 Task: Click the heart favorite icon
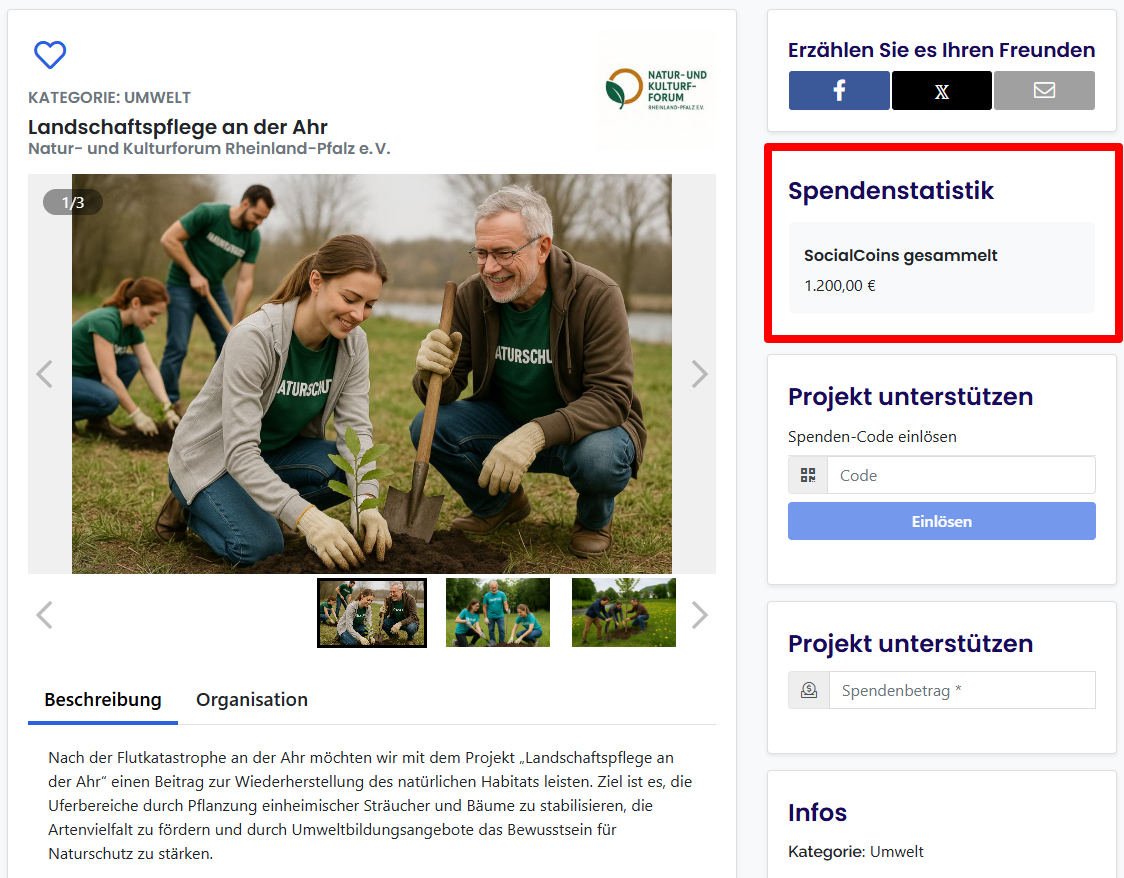[x=50, y=55]
